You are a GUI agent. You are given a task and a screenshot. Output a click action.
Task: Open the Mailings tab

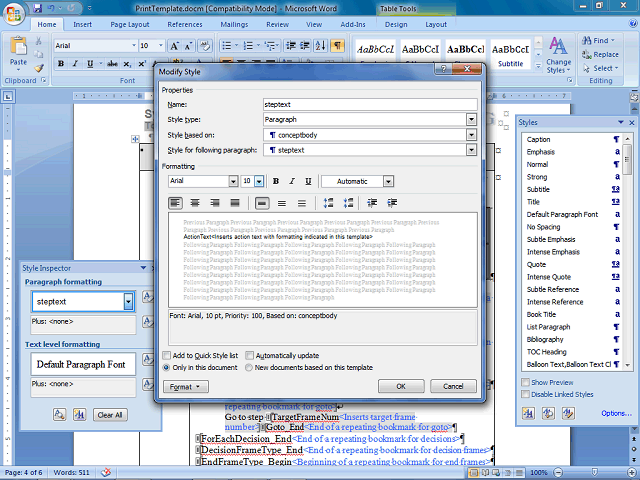(x=234, y=24)
